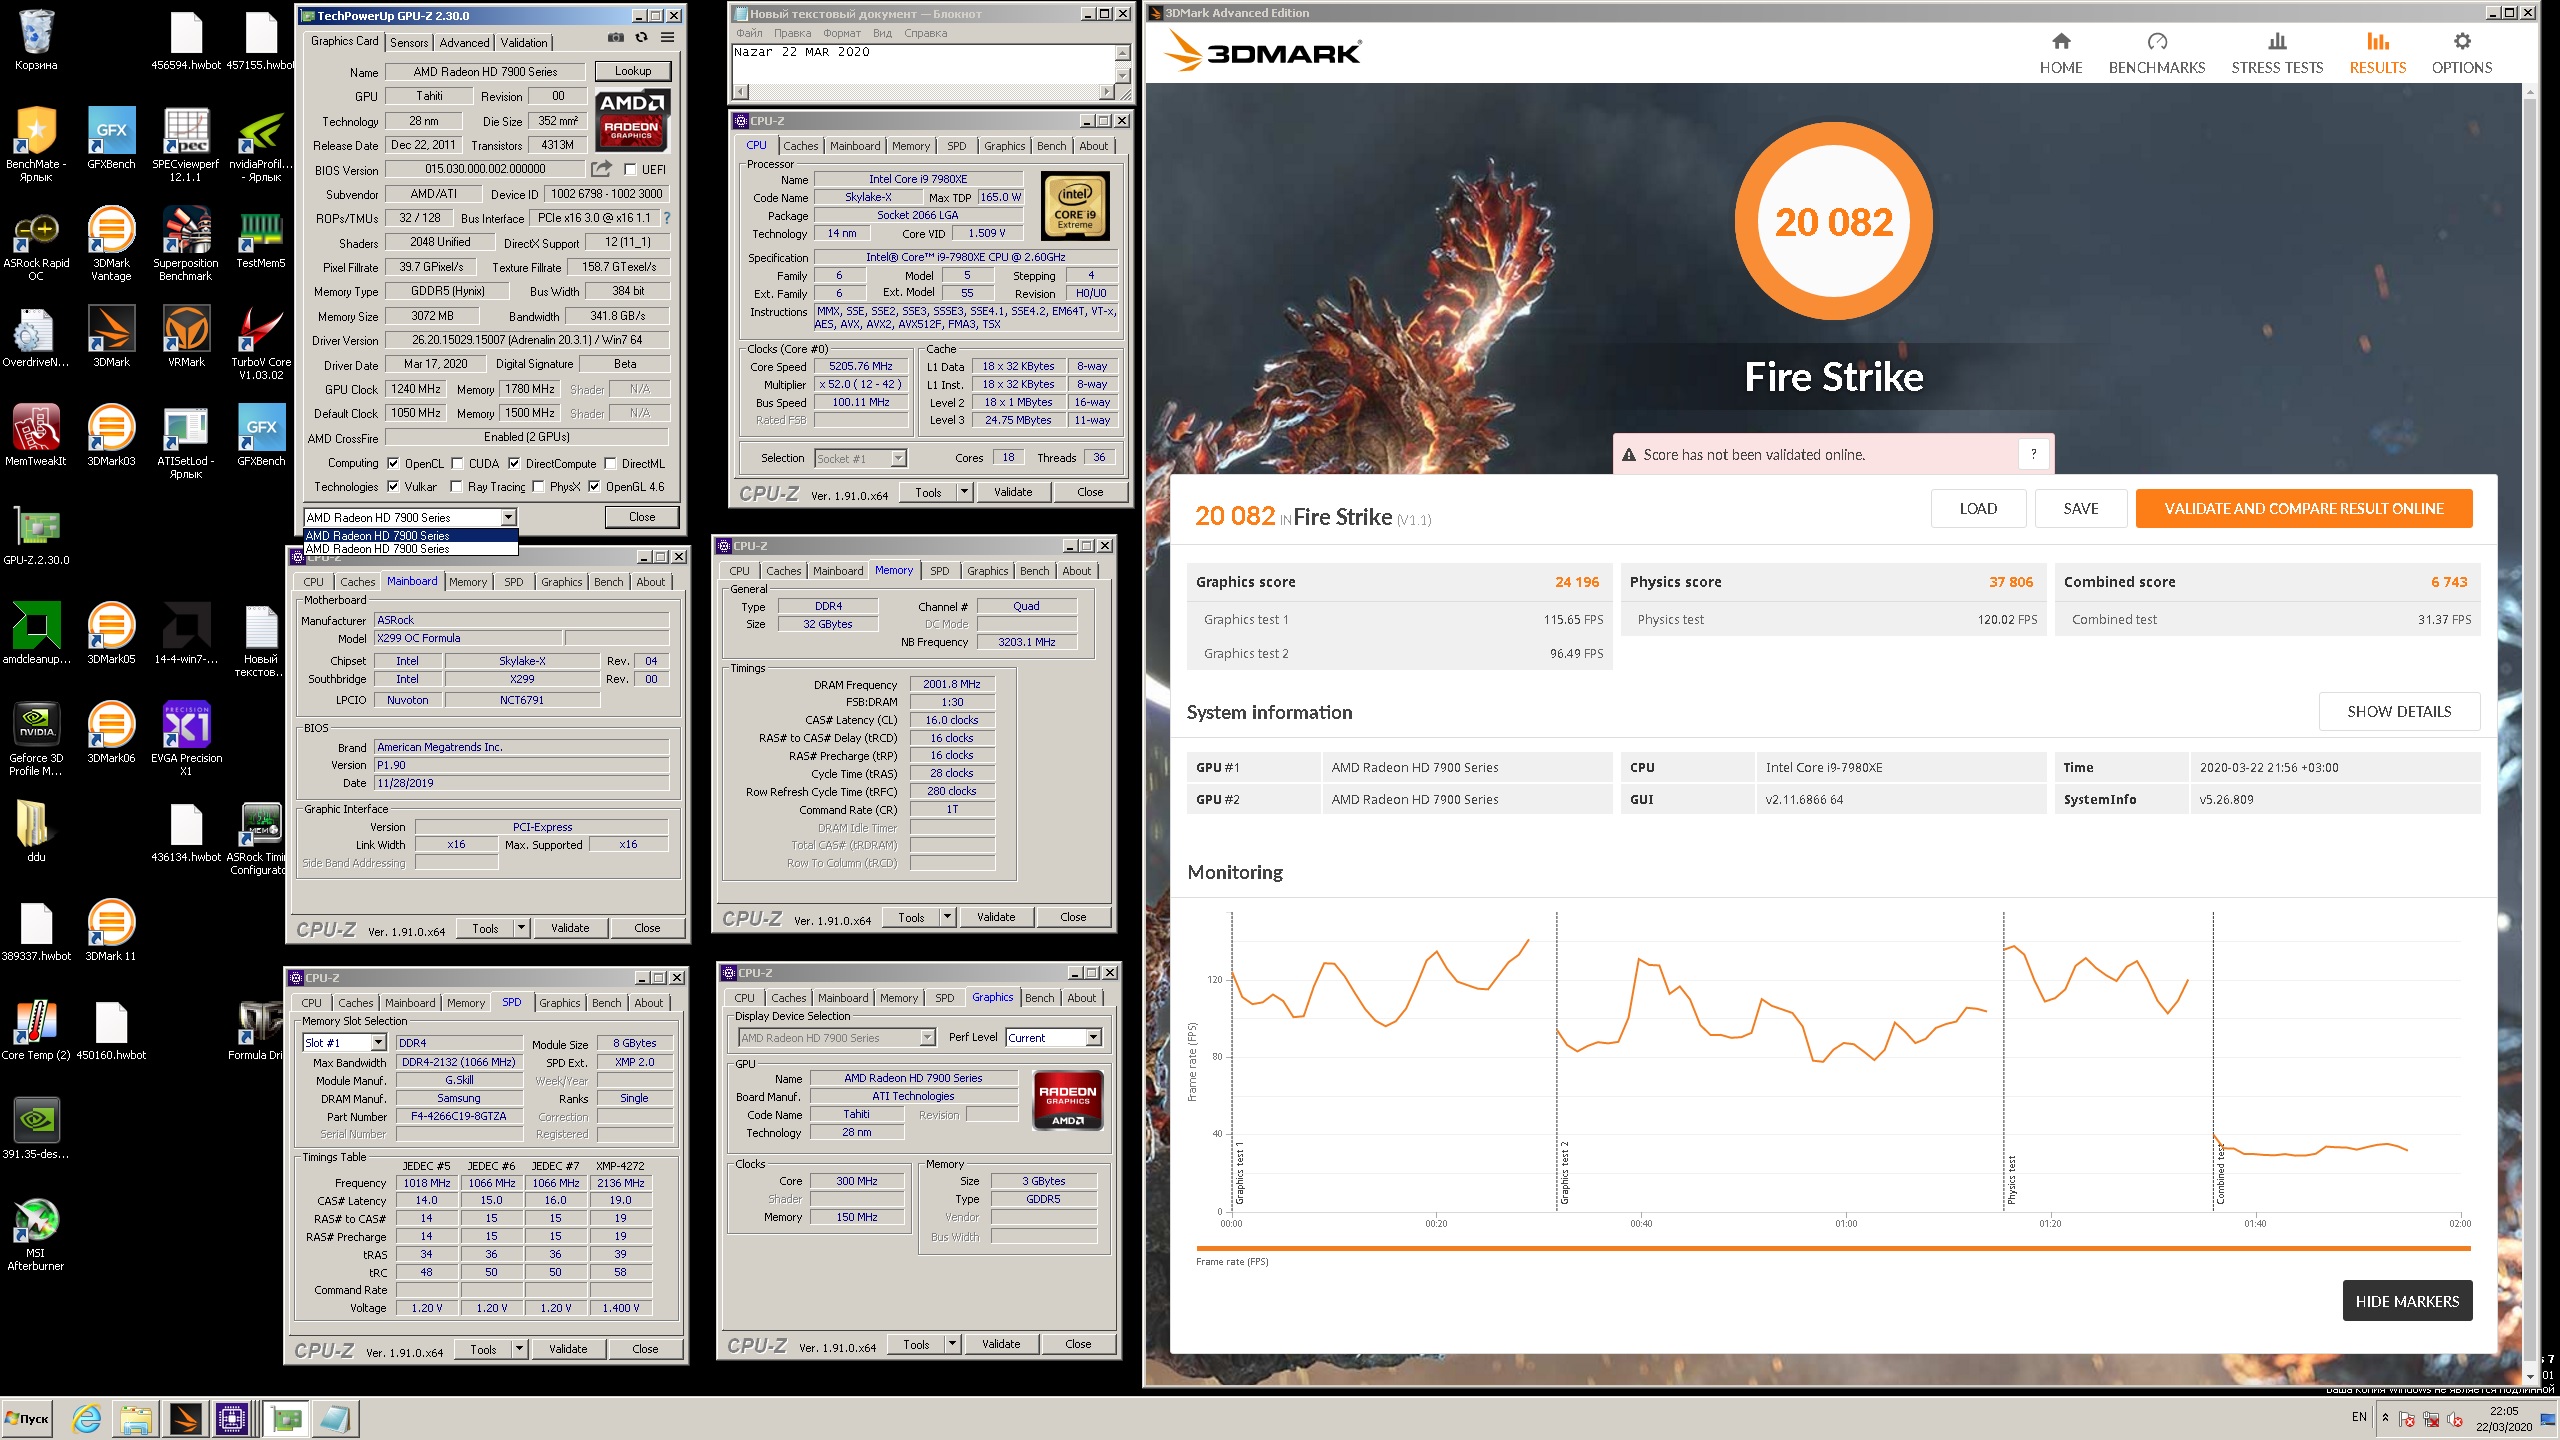Open the GPU-Z.2.30.0 desktop icon
This screenshot has height=1440, width=2560.
[36, 534]
